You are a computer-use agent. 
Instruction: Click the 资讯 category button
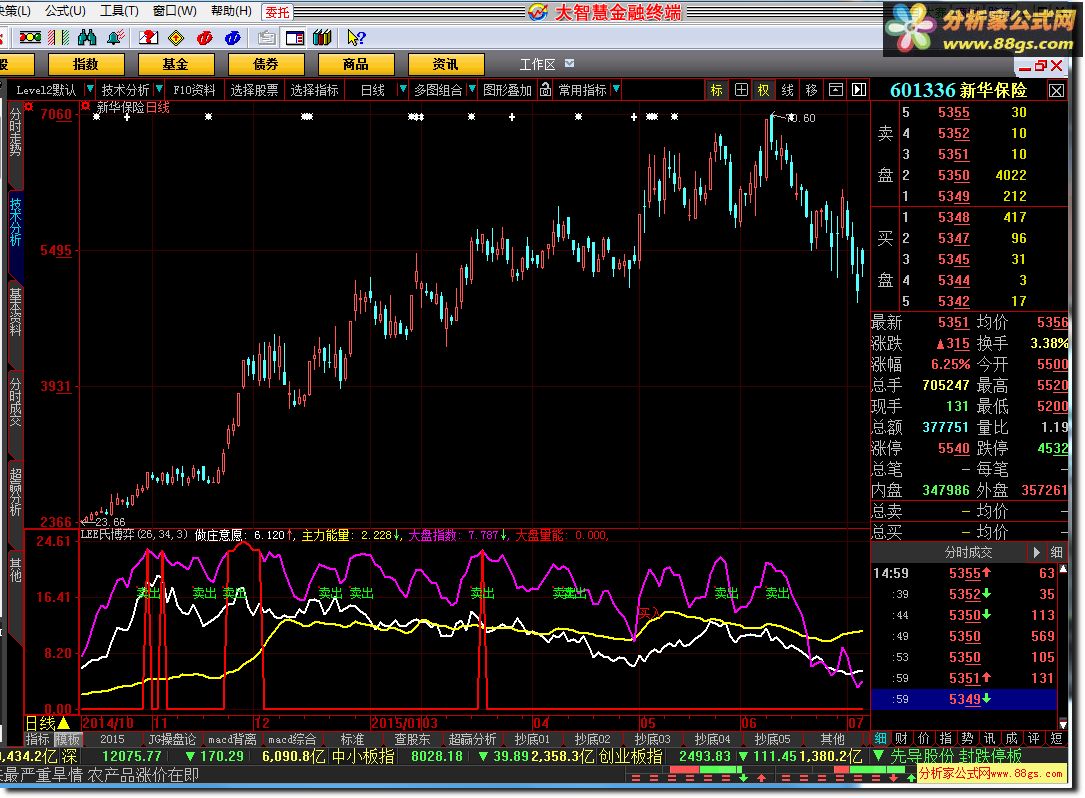pyautogui.click(x=446, y=64)
